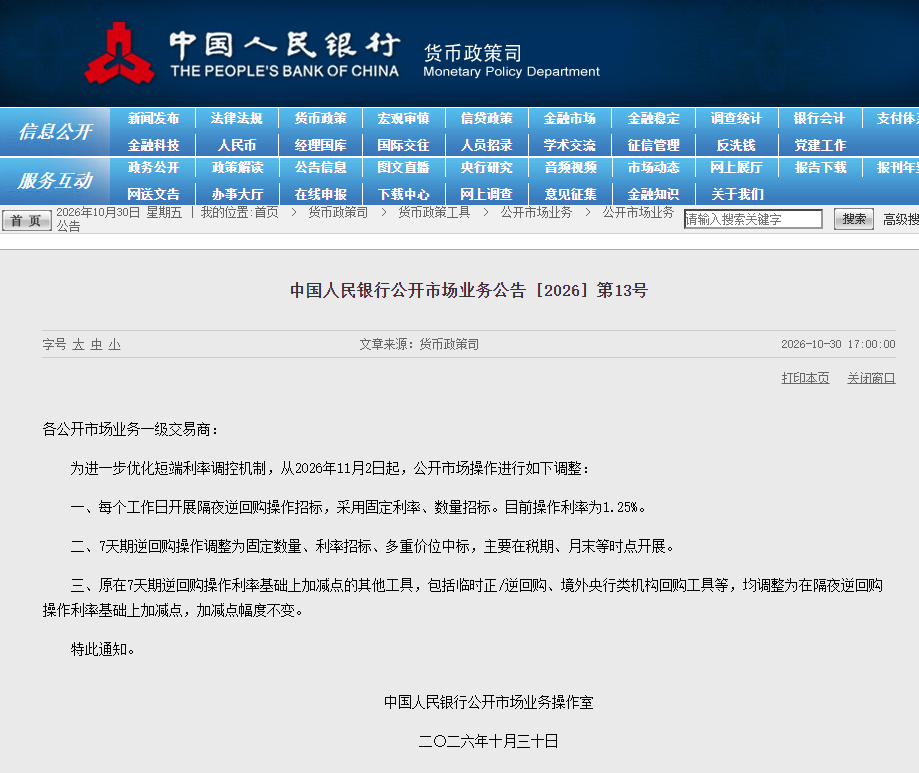
Task: Open the 信贷政策 navigation item
Action: [486, 118]
